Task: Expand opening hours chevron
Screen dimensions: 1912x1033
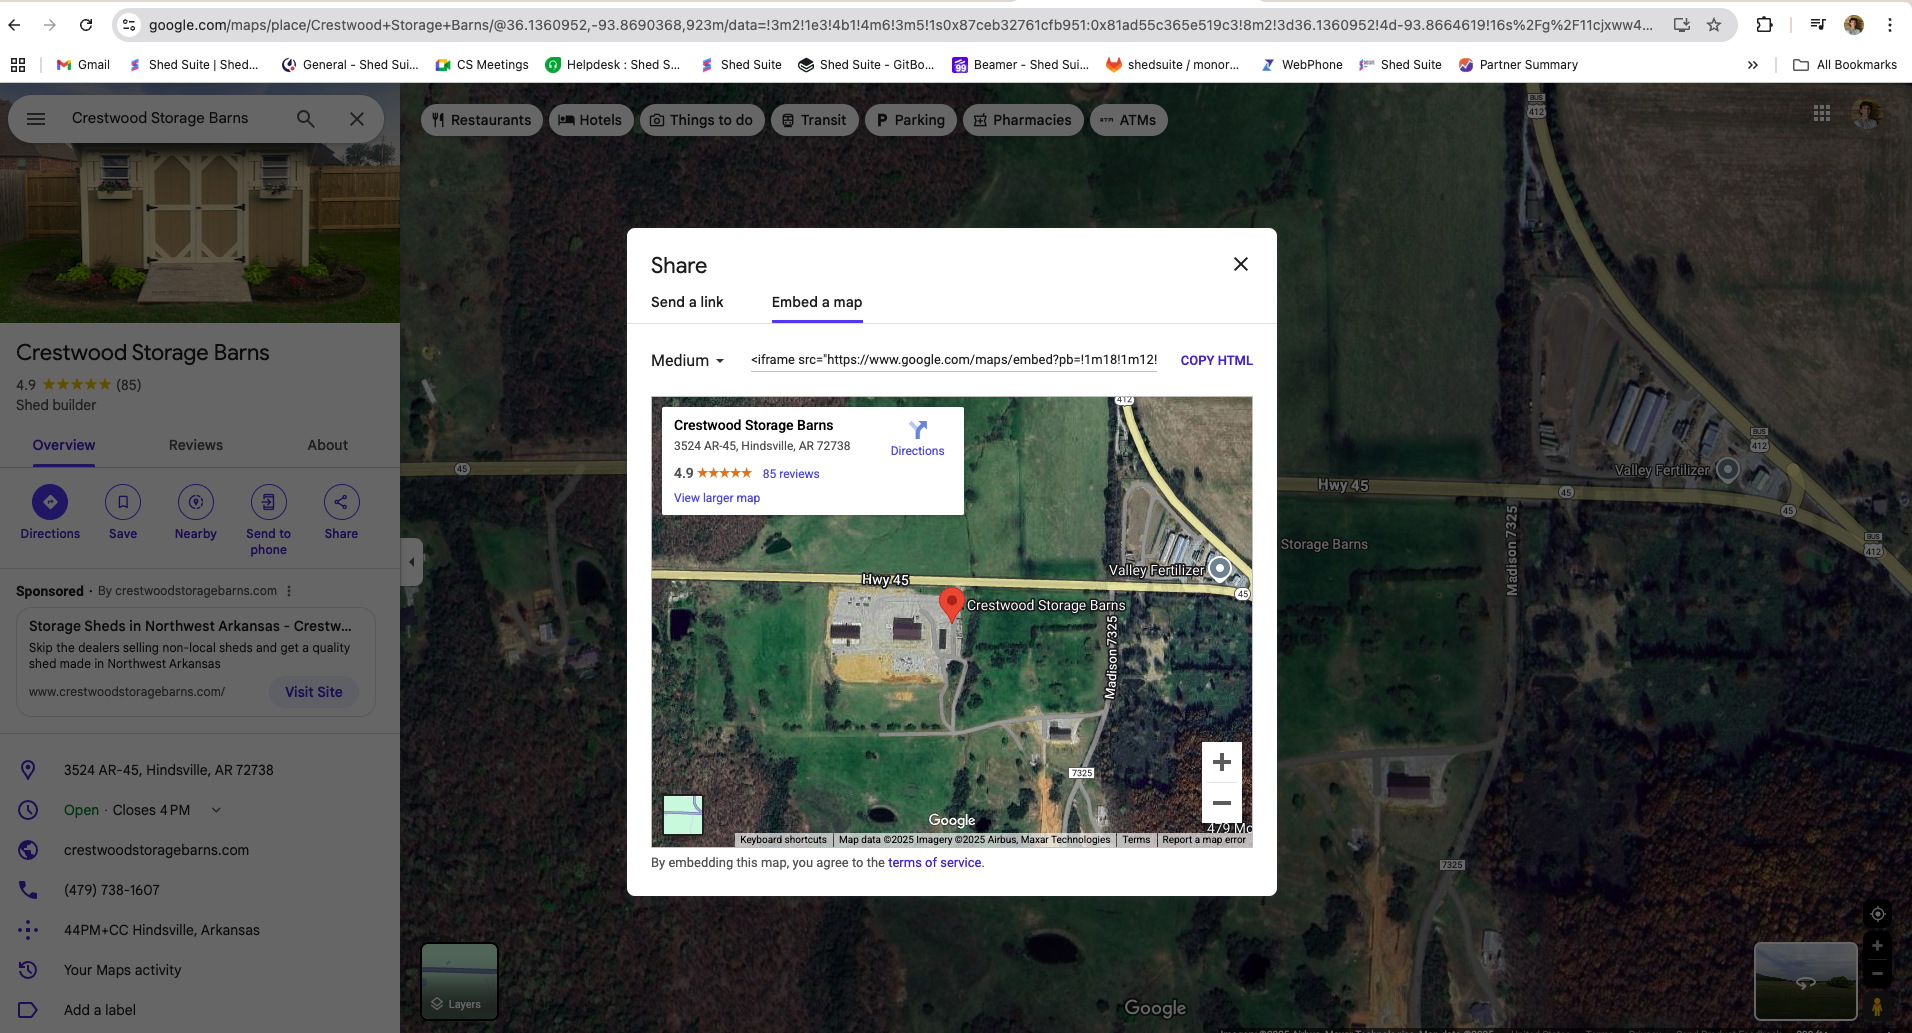Action: [216, 810]
